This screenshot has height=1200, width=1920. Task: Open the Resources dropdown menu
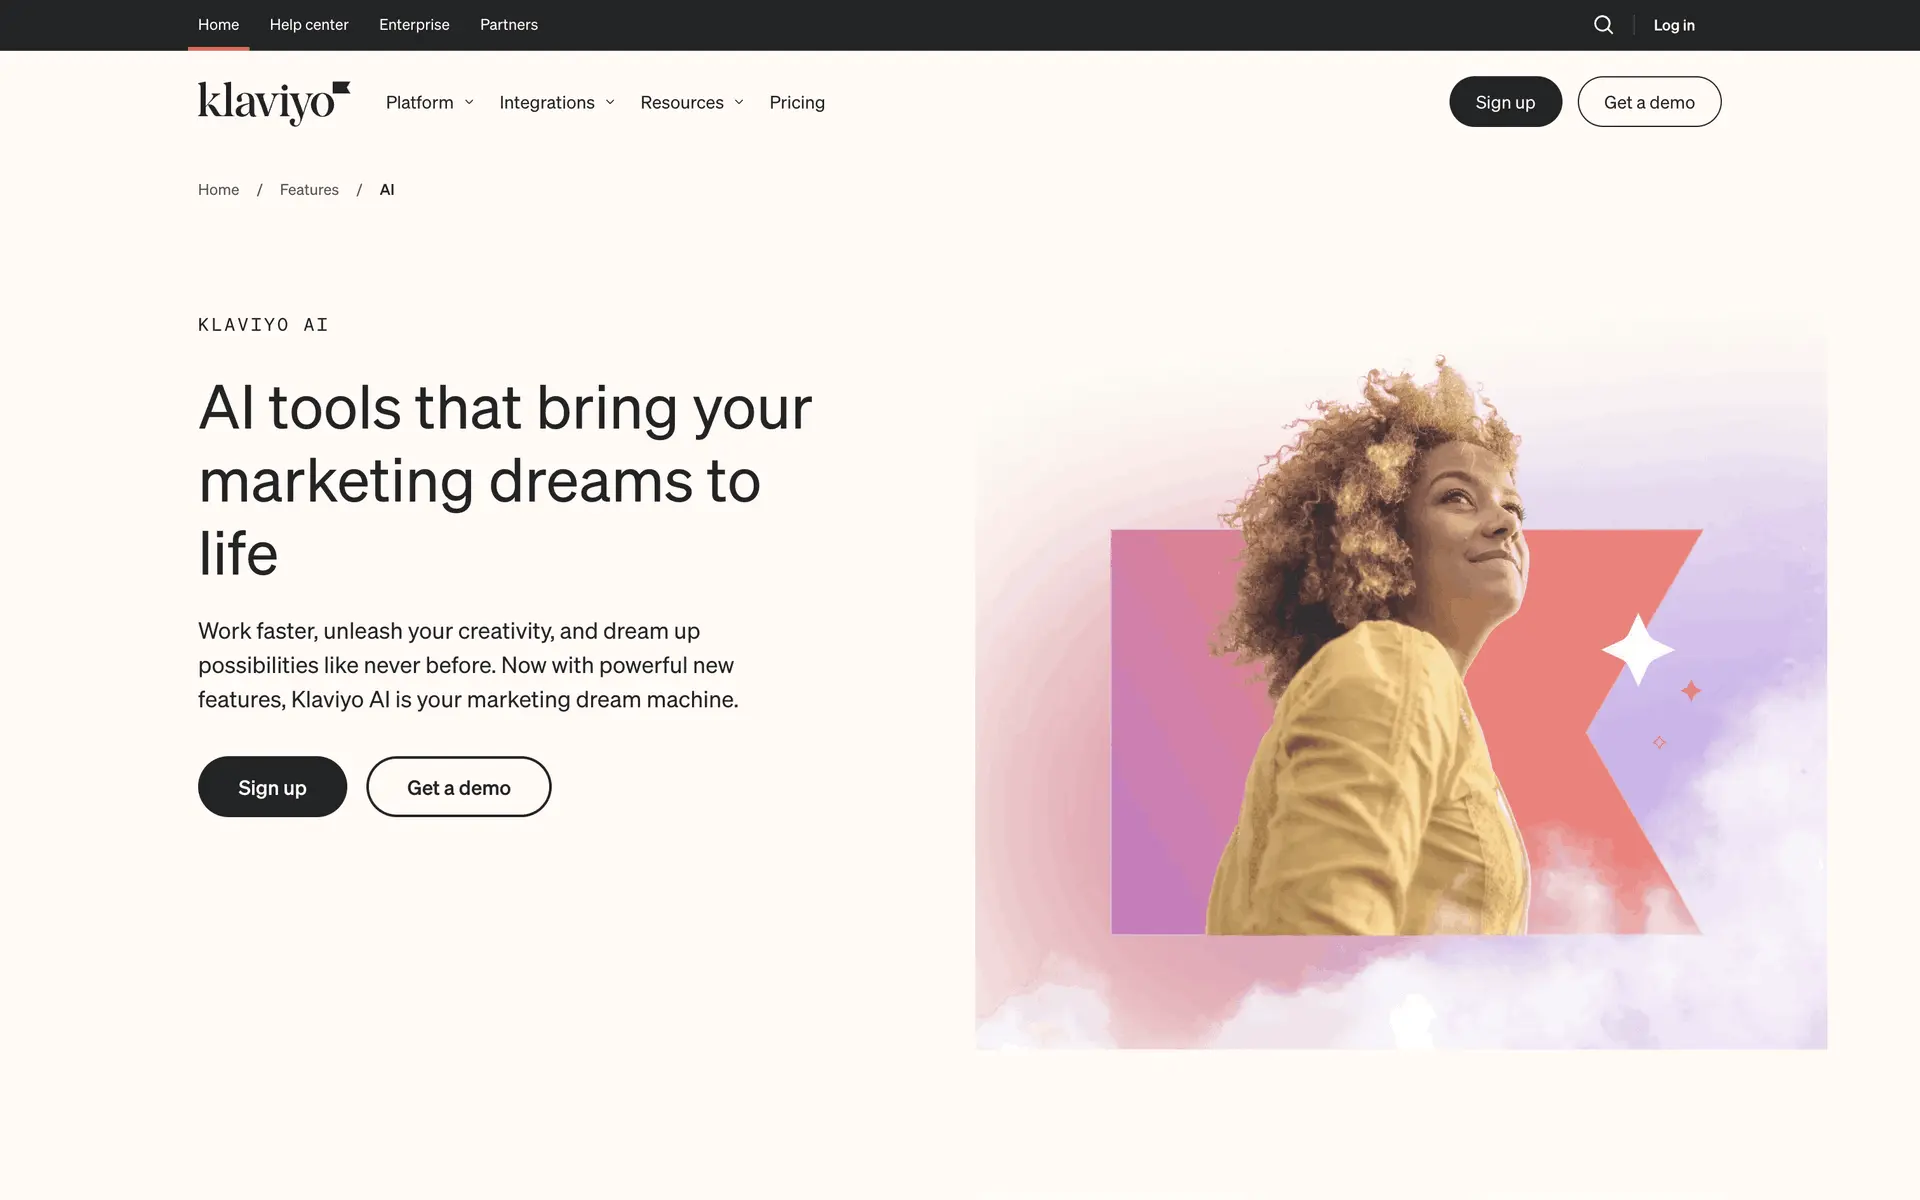click(x=692, y=102)
